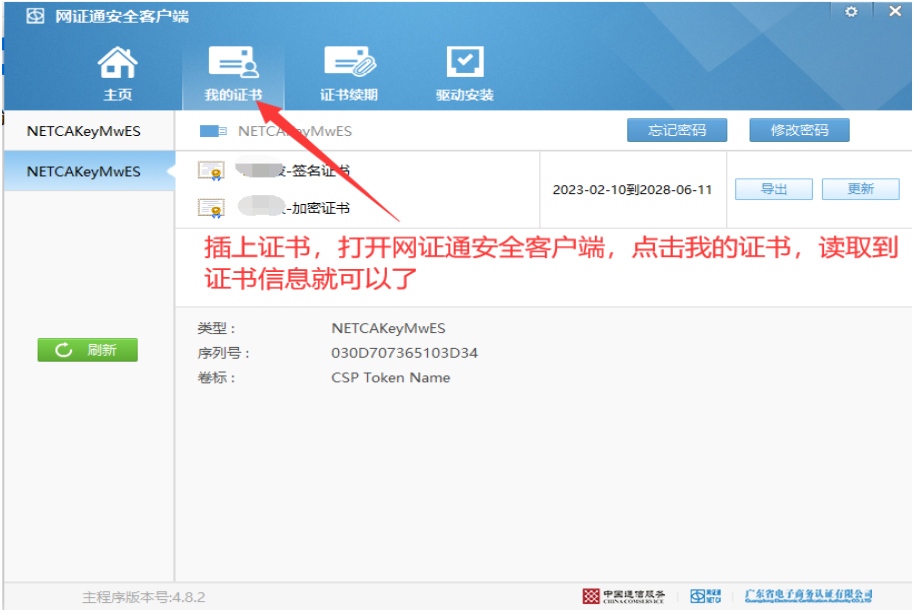Click the blue device icon beside NETCAKeyMwES header
The image size is (914, 614).
[x=214, y=131]
